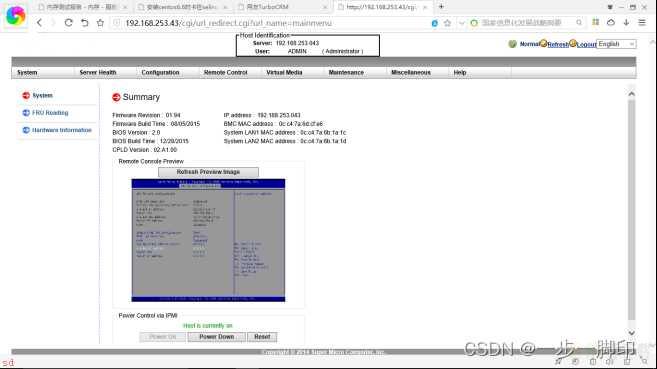Click the disabled Power On button
The height and width of the screenshot is (369, 657).
click(163, 337)
